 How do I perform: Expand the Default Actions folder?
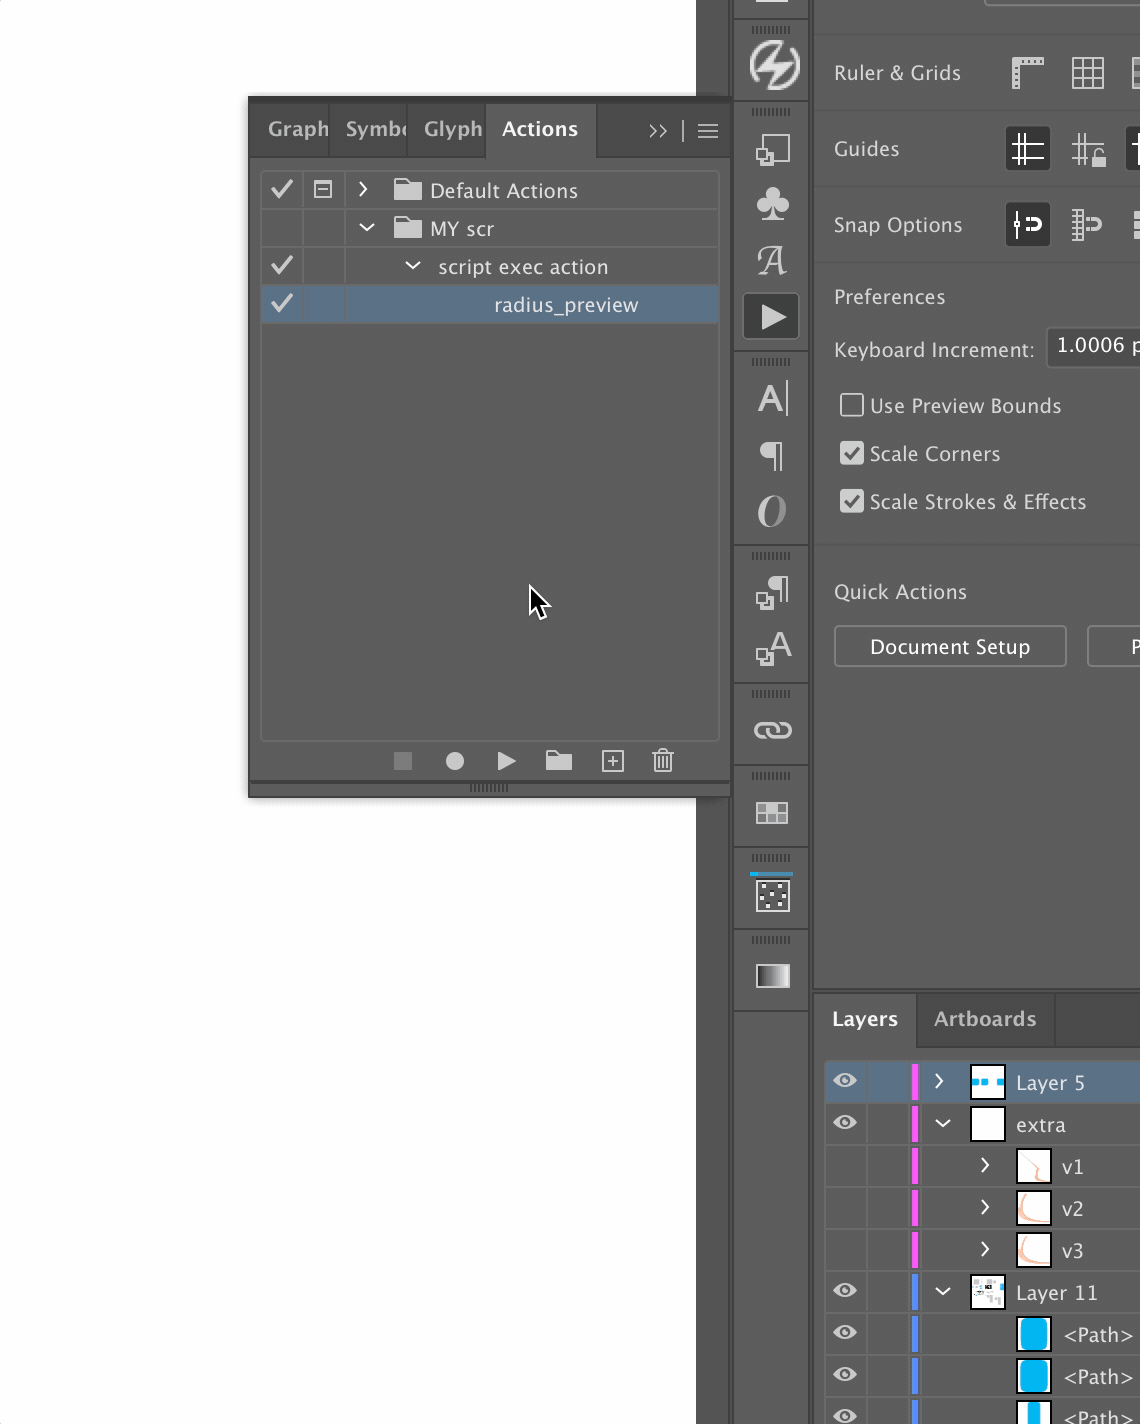tap(363, 189)
